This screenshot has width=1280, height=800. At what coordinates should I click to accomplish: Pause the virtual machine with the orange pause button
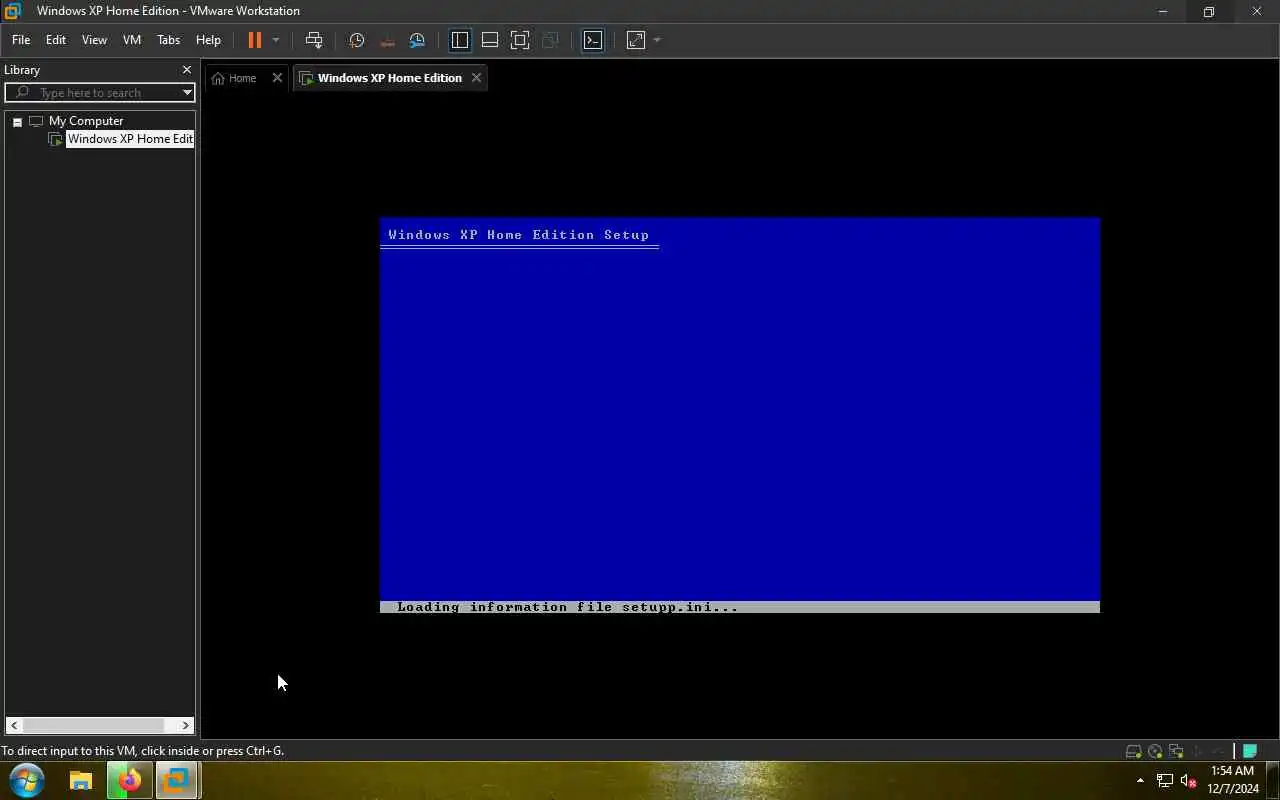pos(254,40)
